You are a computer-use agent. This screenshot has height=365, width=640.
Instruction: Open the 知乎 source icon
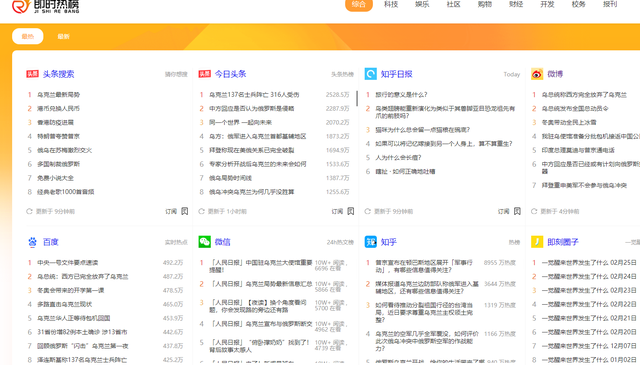[371, 242]
